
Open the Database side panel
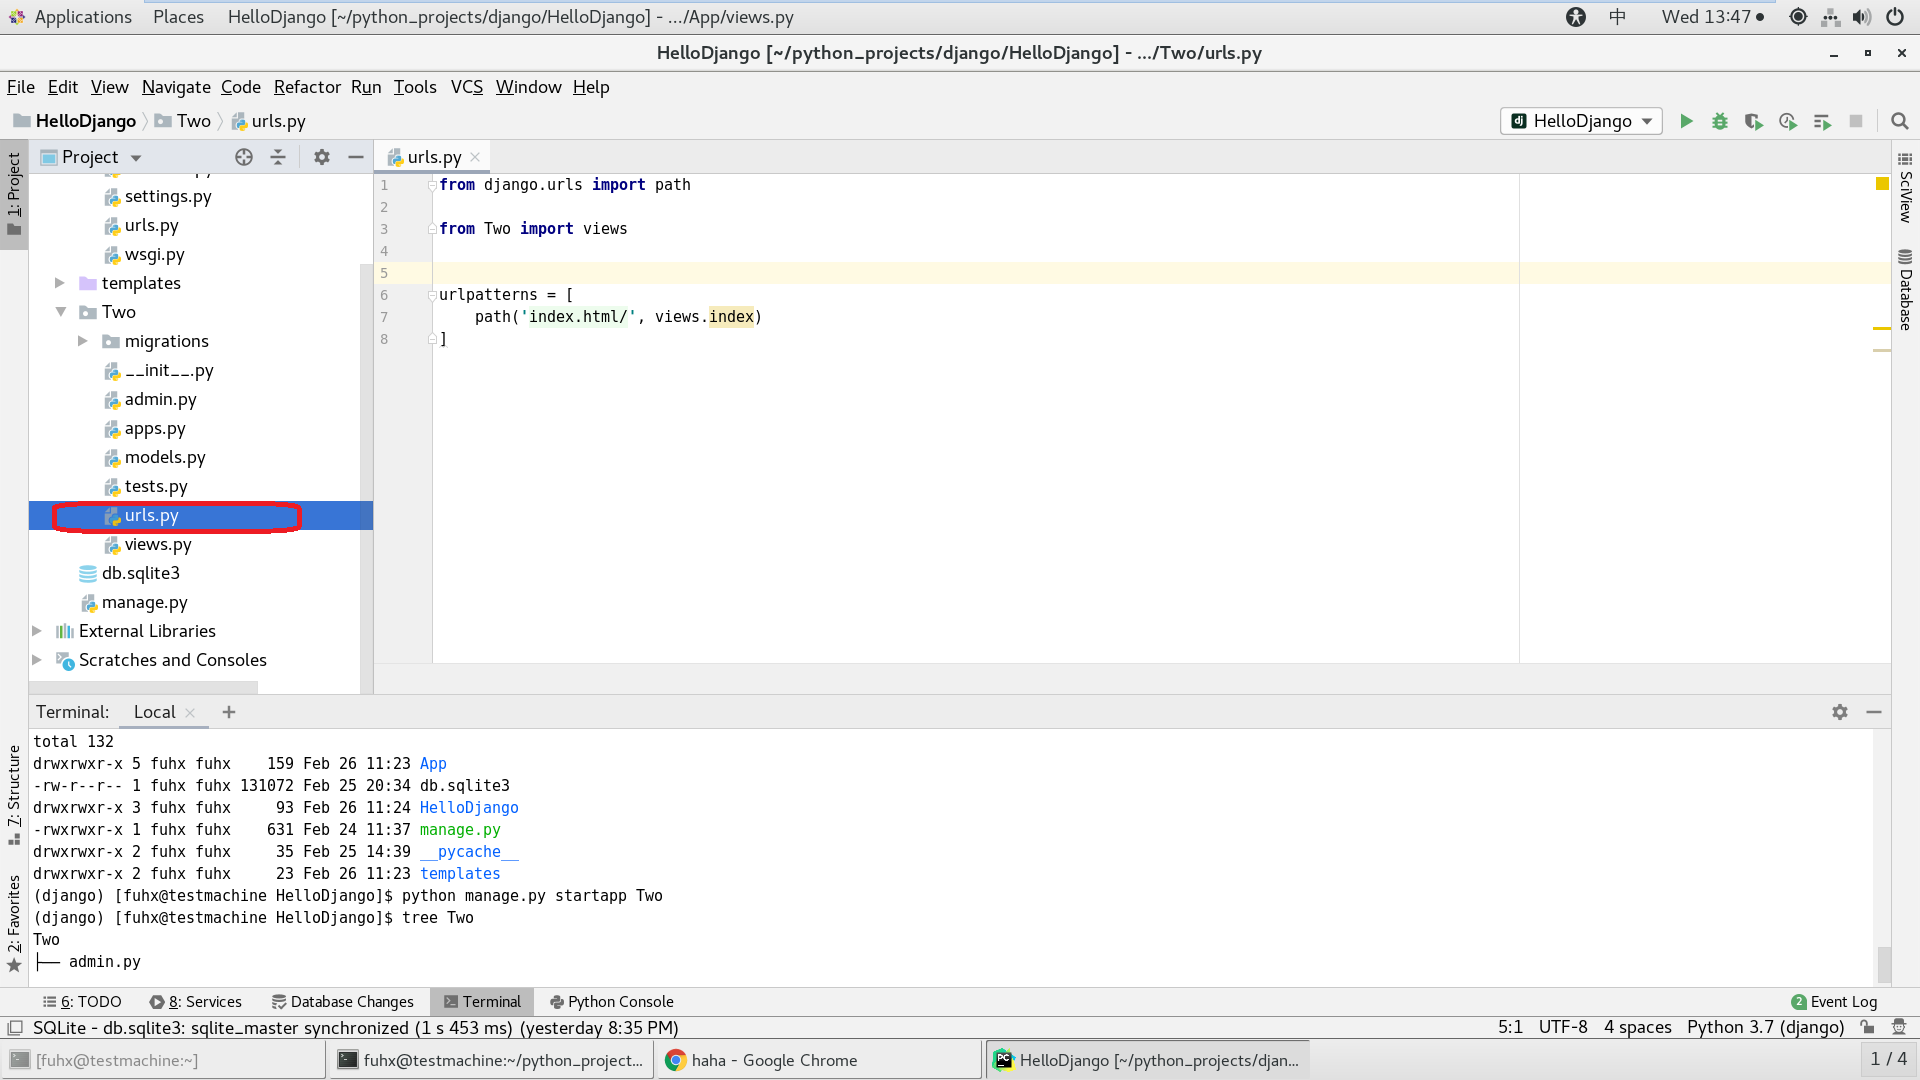[1905, 290]
